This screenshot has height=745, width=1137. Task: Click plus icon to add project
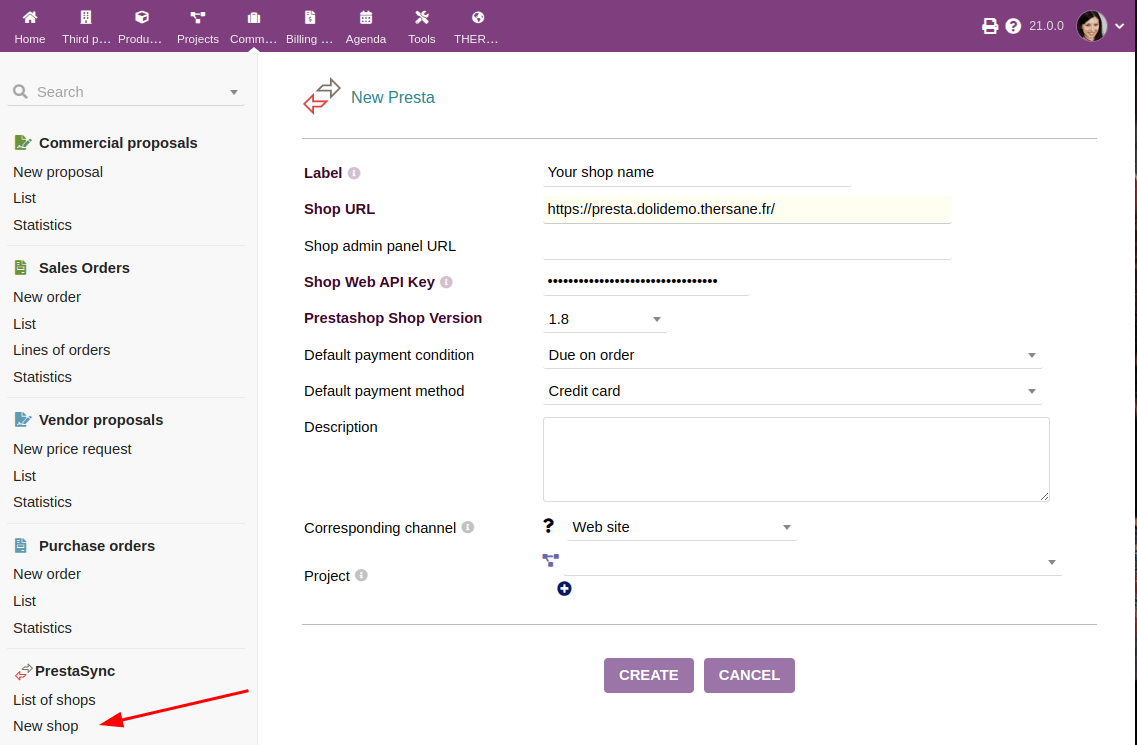[564, 589]
